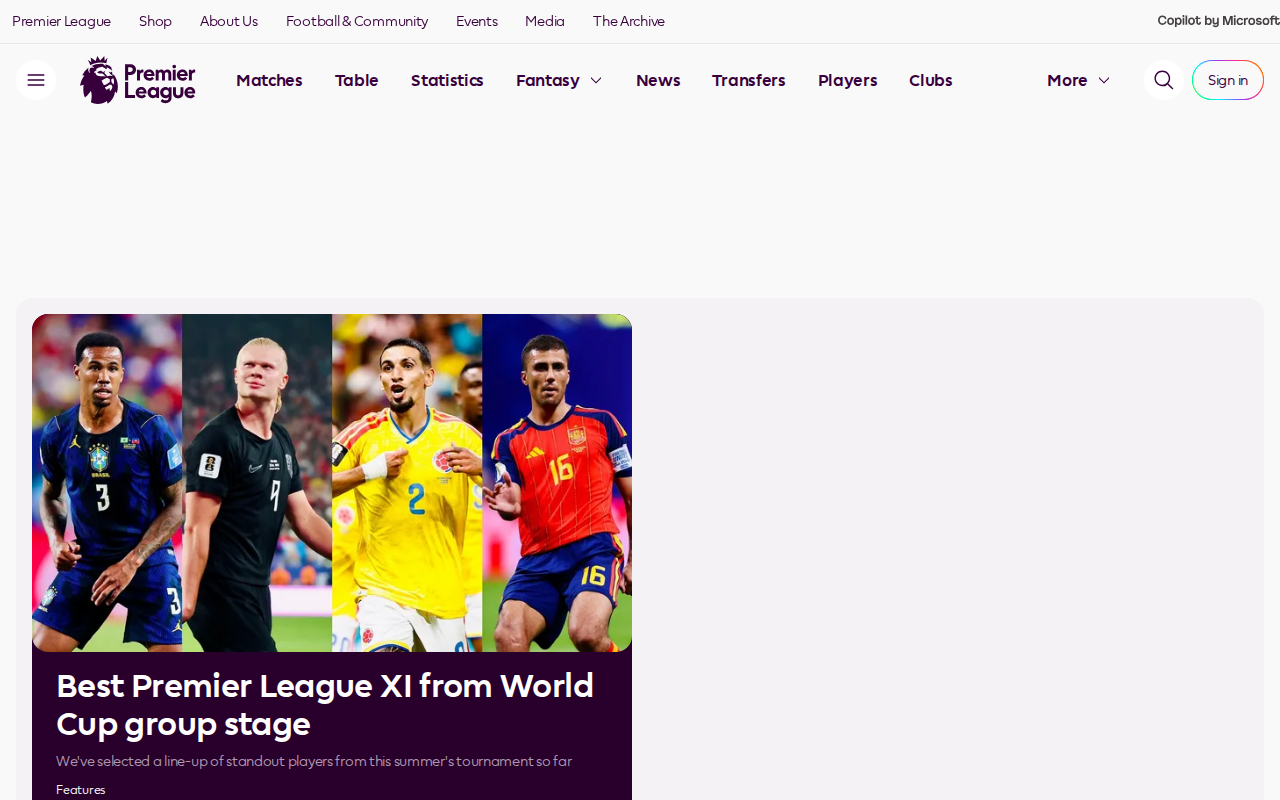Open the Table page
Image resolution: width=1280 pixels, height=800 pixels.
tap(357, 80)
